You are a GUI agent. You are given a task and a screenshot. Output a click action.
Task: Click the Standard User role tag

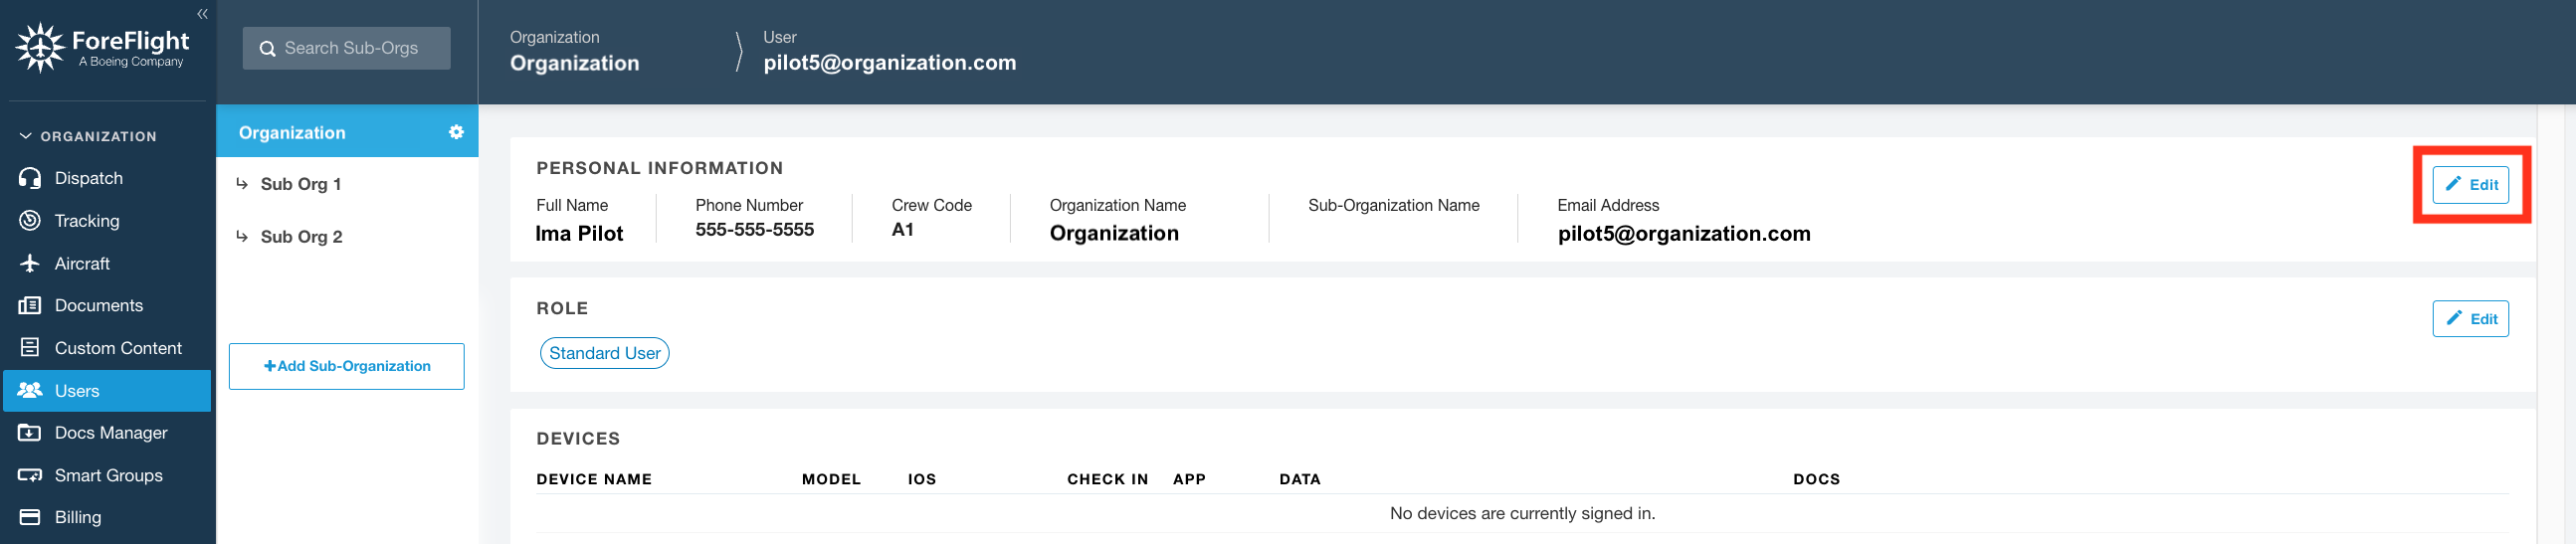(x=604, y=354)
